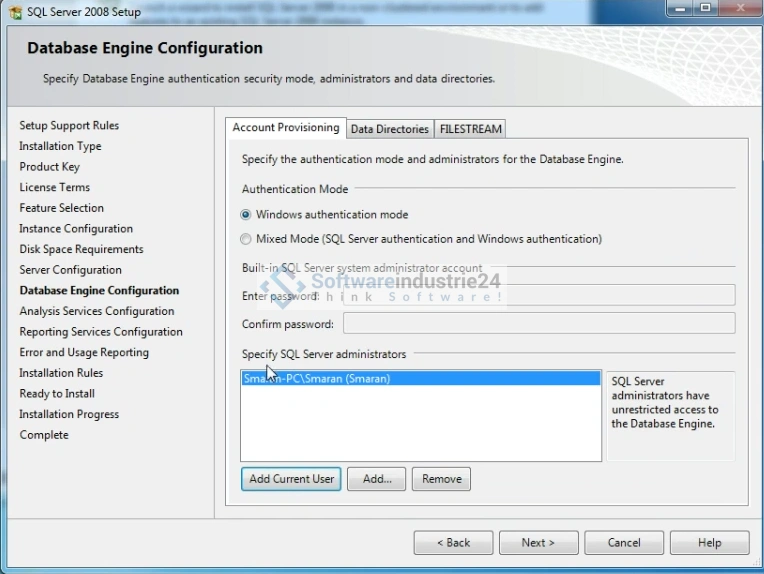Click the Enter password field
This screenshot has height=574, width=764.
coord(540,295)
